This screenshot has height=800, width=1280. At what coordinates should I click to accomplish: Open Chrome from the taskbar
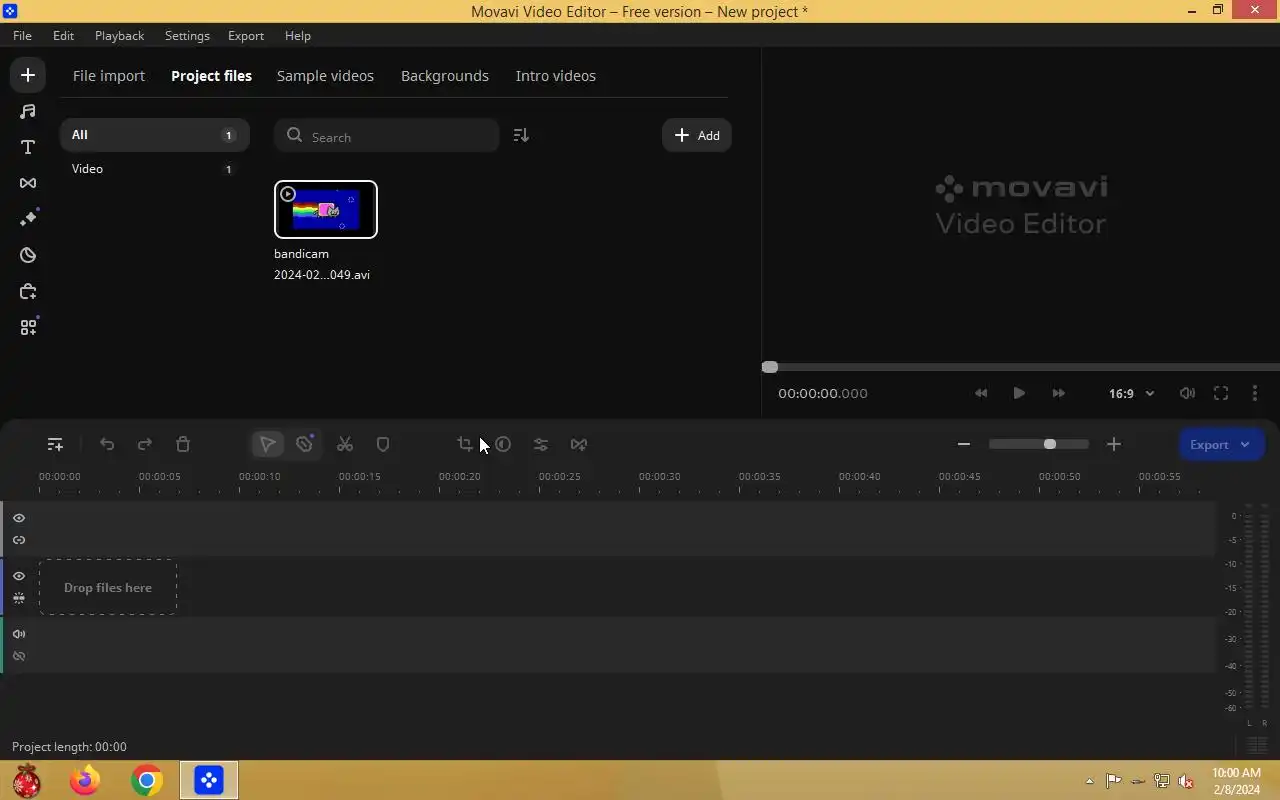(x=147, y=780)
